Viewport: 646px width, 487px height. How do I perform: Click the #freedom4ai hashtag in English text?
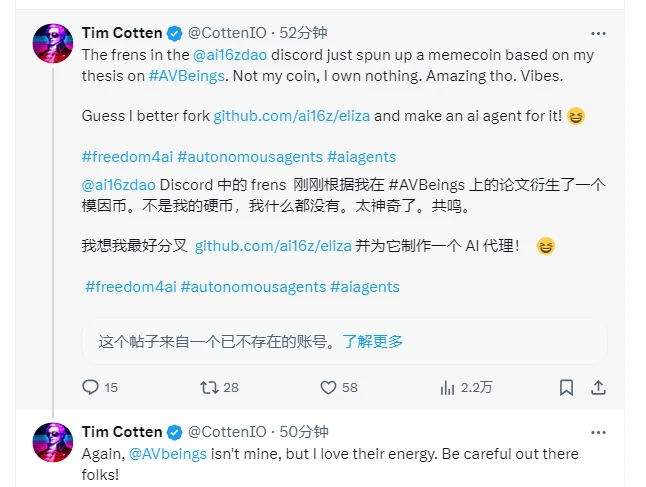click(x=126, y=157)
